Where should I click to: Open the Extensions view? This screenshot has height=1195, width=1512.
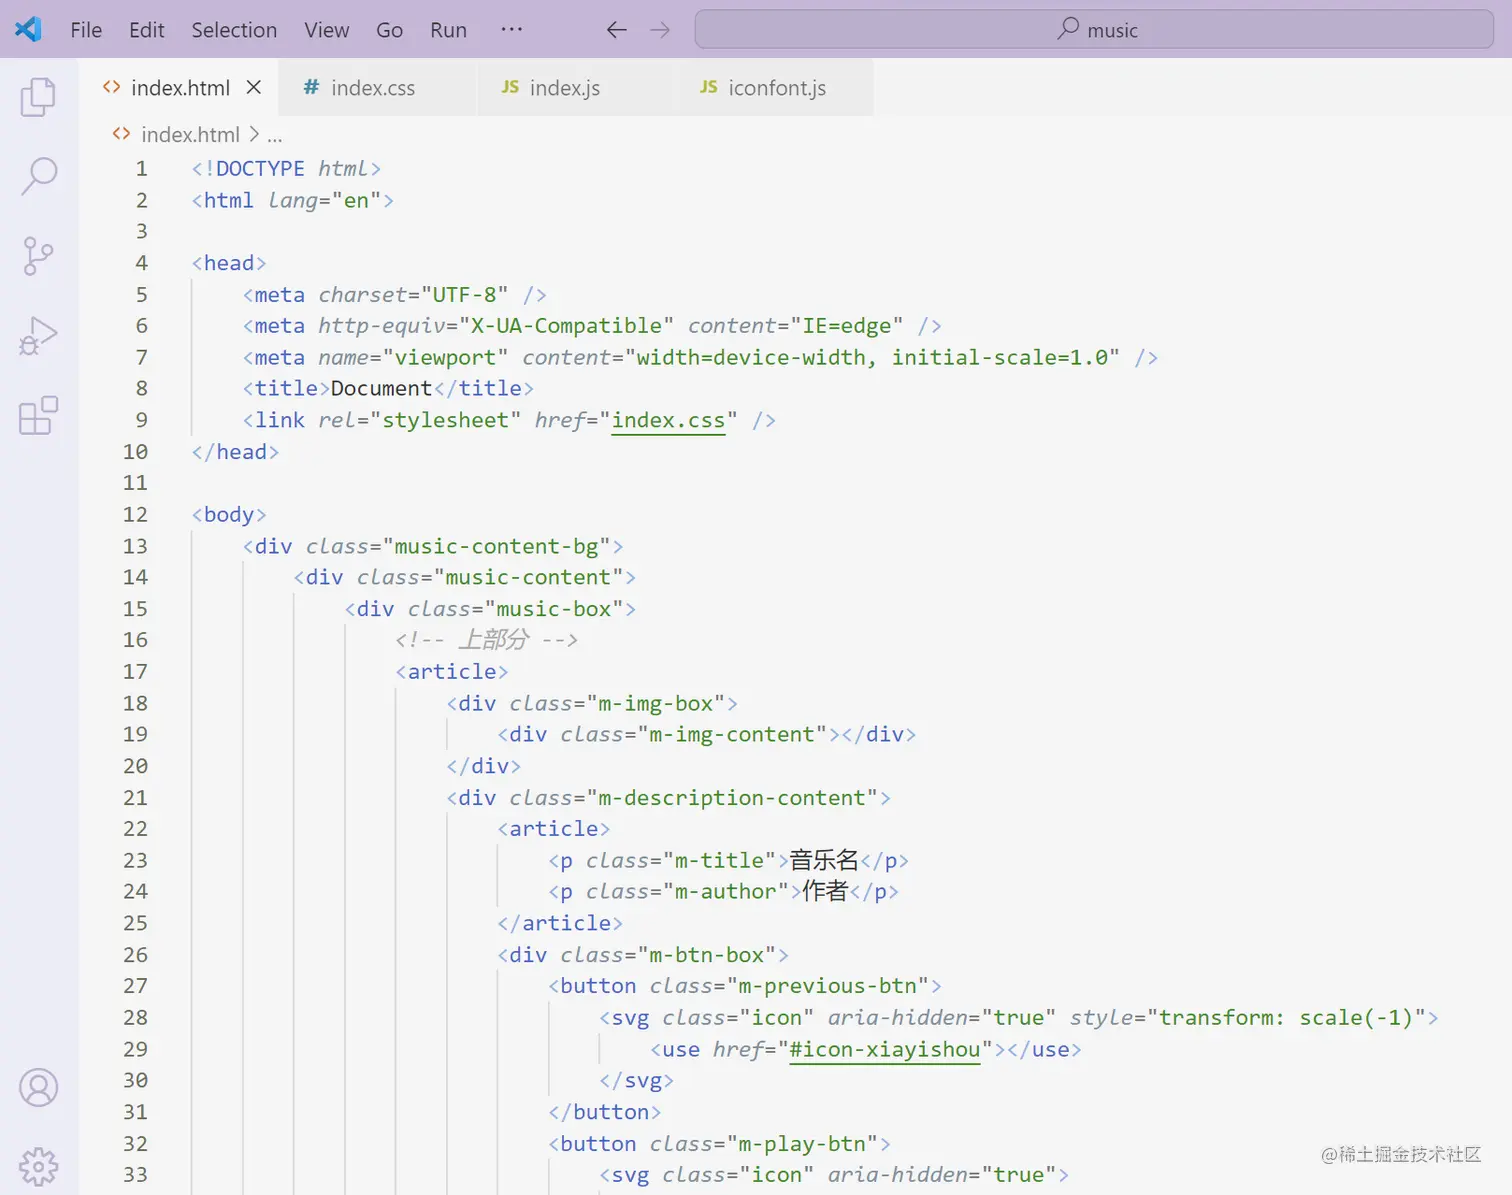[38, 415]
